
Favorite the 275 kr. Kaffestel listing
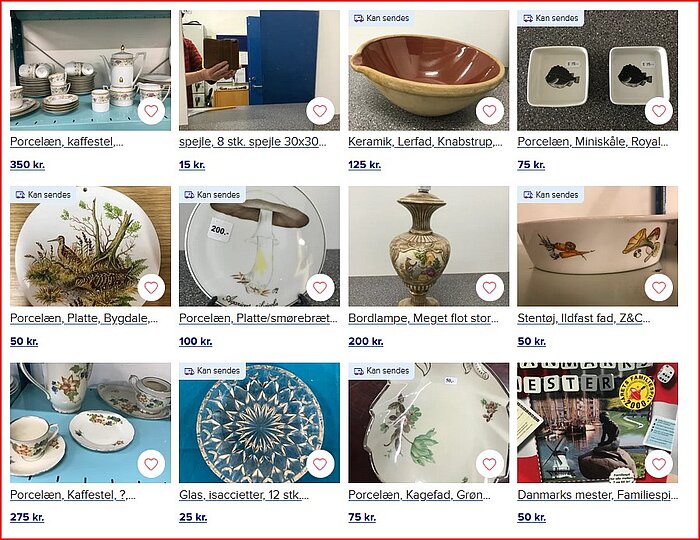[x=151, y=464]
